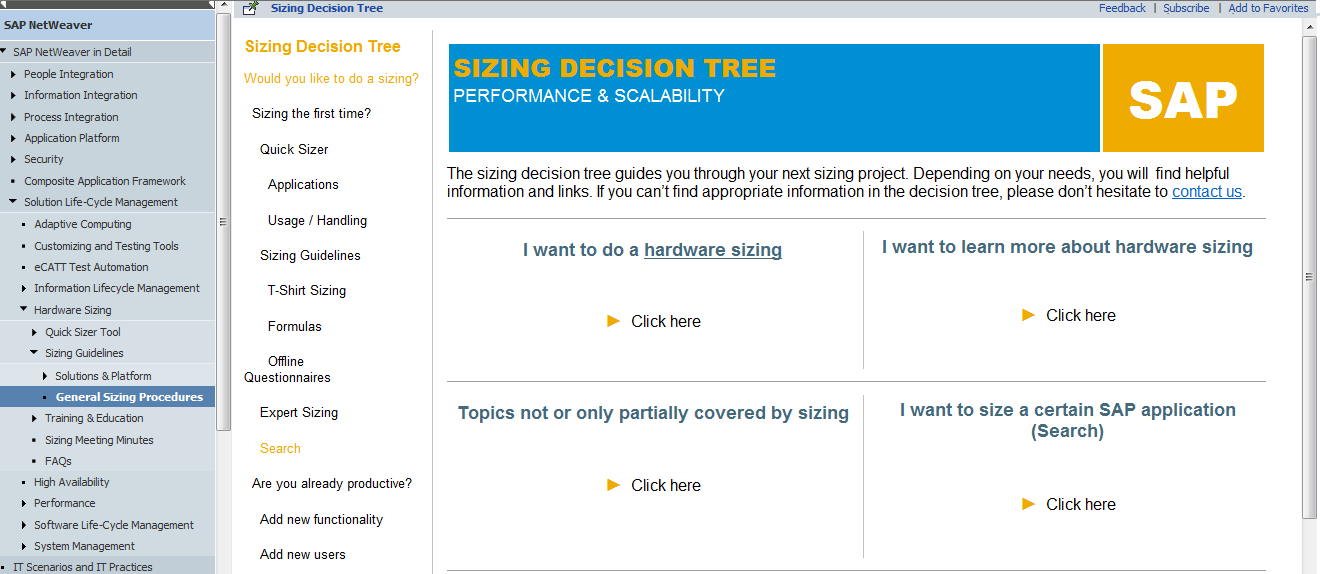
Task: Click the orange arrow under hardware sizing heading
Action: (614, 321)
